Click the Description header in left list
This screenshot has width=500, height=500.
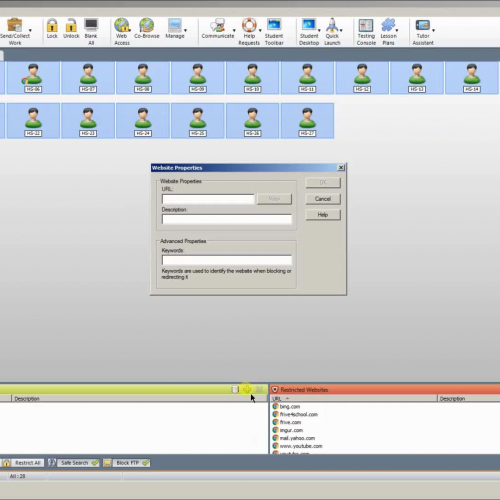(x=139, y=398)
